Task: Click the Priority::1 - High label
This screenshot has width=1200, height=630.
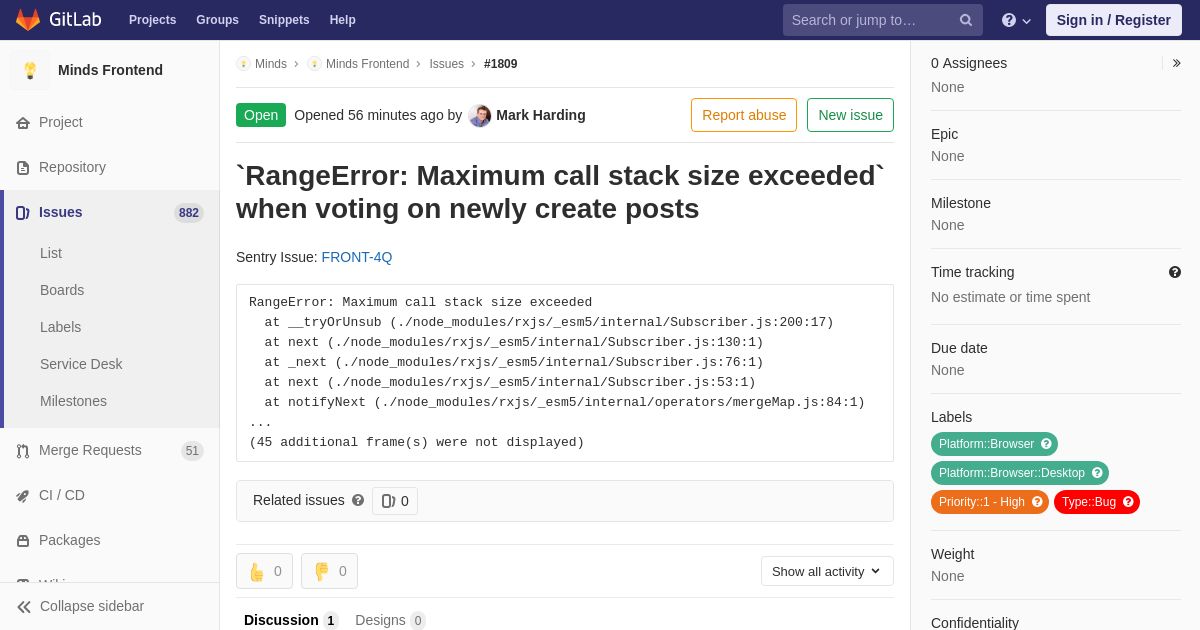Action: tap(990, 502)
